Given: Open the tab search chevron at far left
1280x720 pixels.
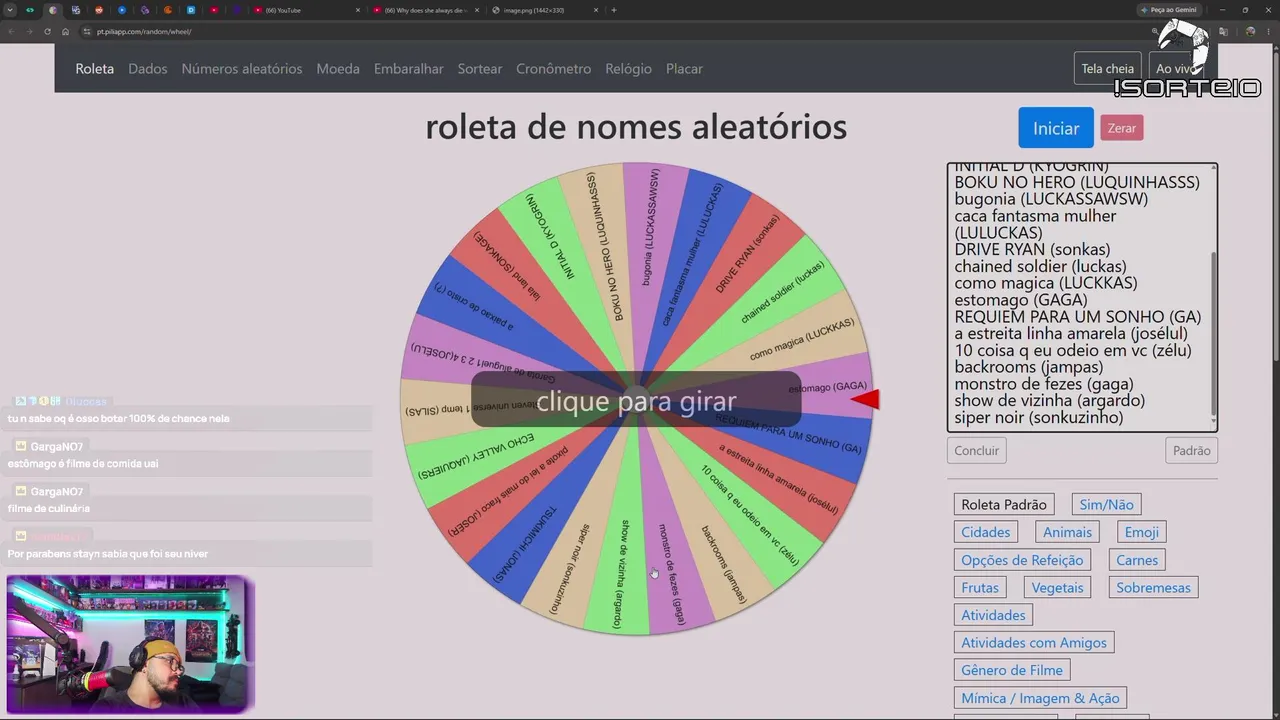Looking at the screenshot, I should click(11, 10).
